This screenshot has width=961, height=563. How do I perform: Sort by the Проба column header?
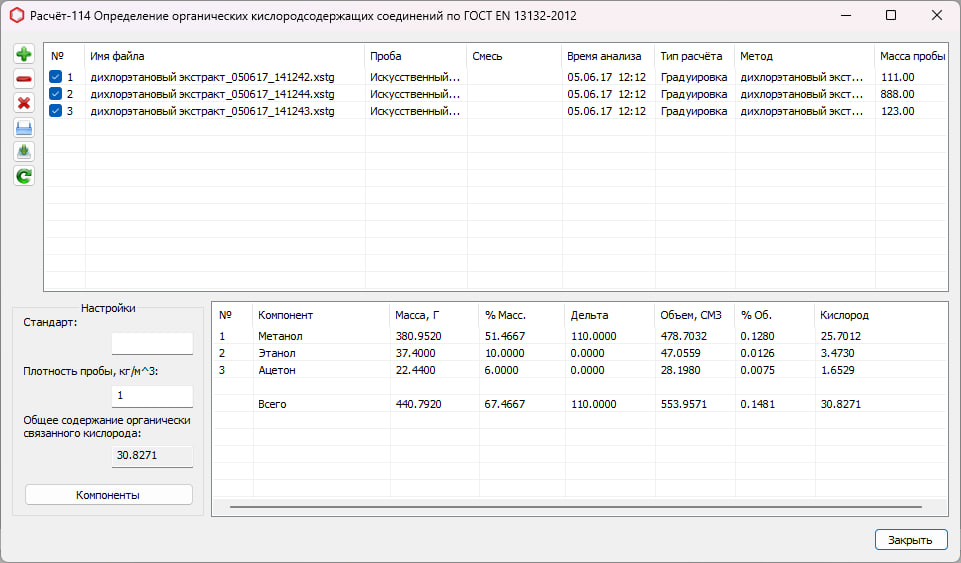click(416, 56)
